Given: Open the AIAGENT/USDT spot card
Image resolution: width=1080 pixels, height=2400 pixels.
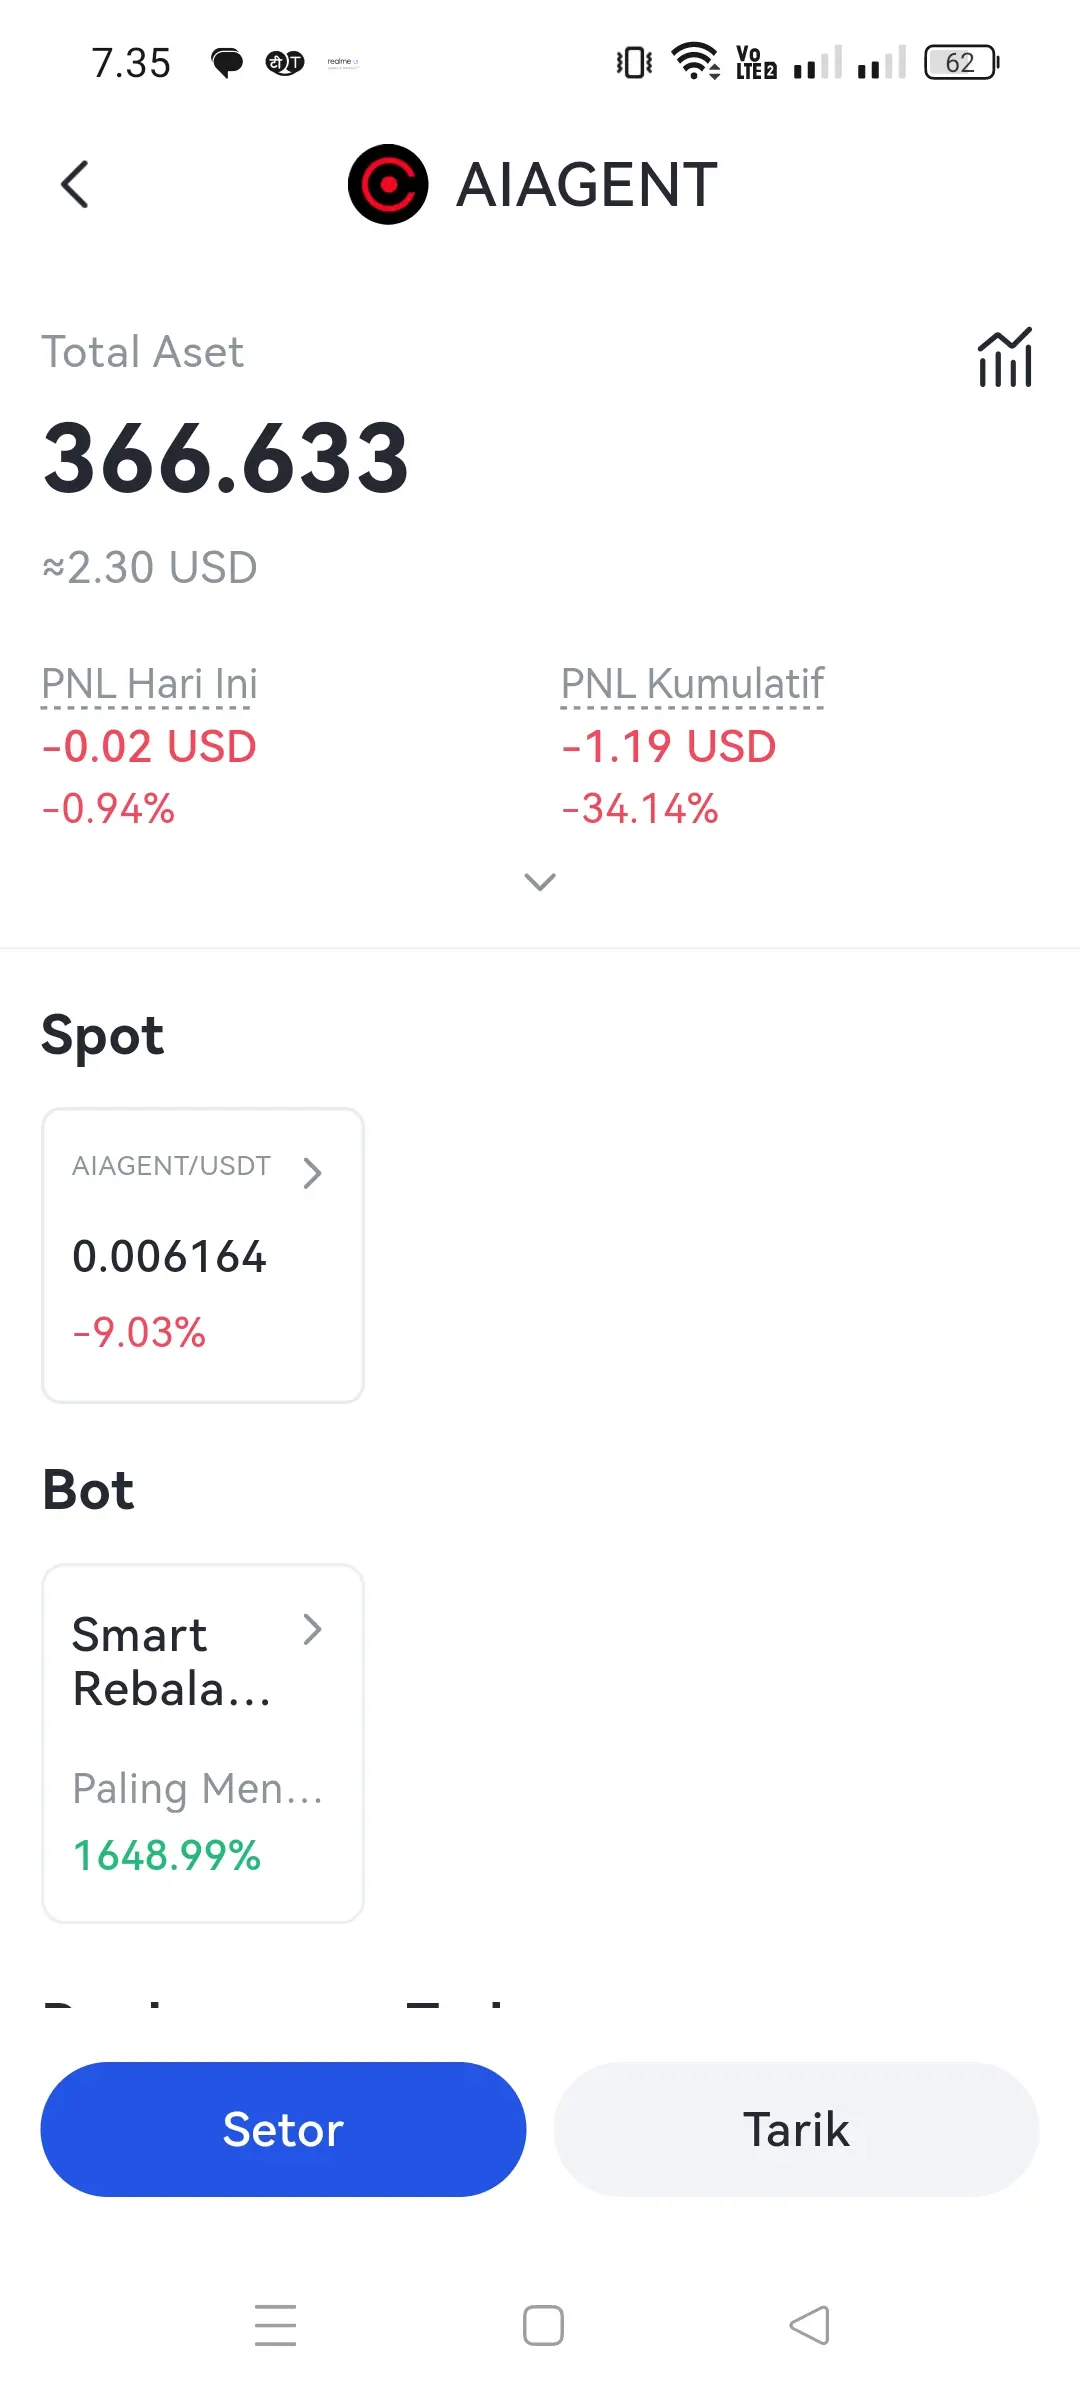Looking at the screenshot, I should (203, 1255).
